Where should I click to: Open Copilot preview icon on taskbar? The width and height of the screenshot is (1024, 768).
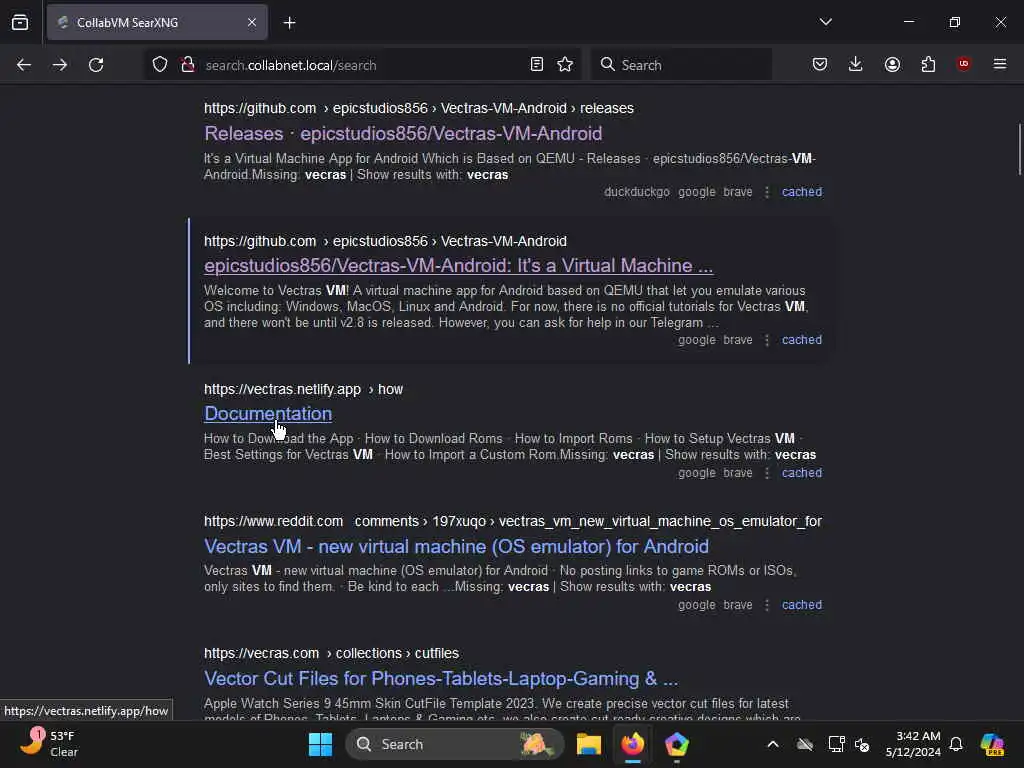click(992, 744)
